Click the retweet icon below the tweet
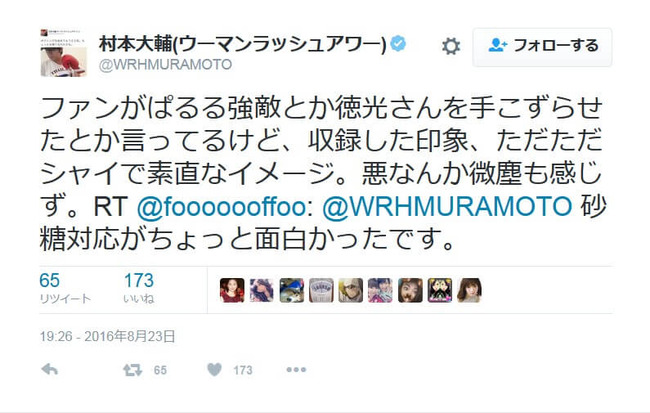 click(x=133, y=370)
